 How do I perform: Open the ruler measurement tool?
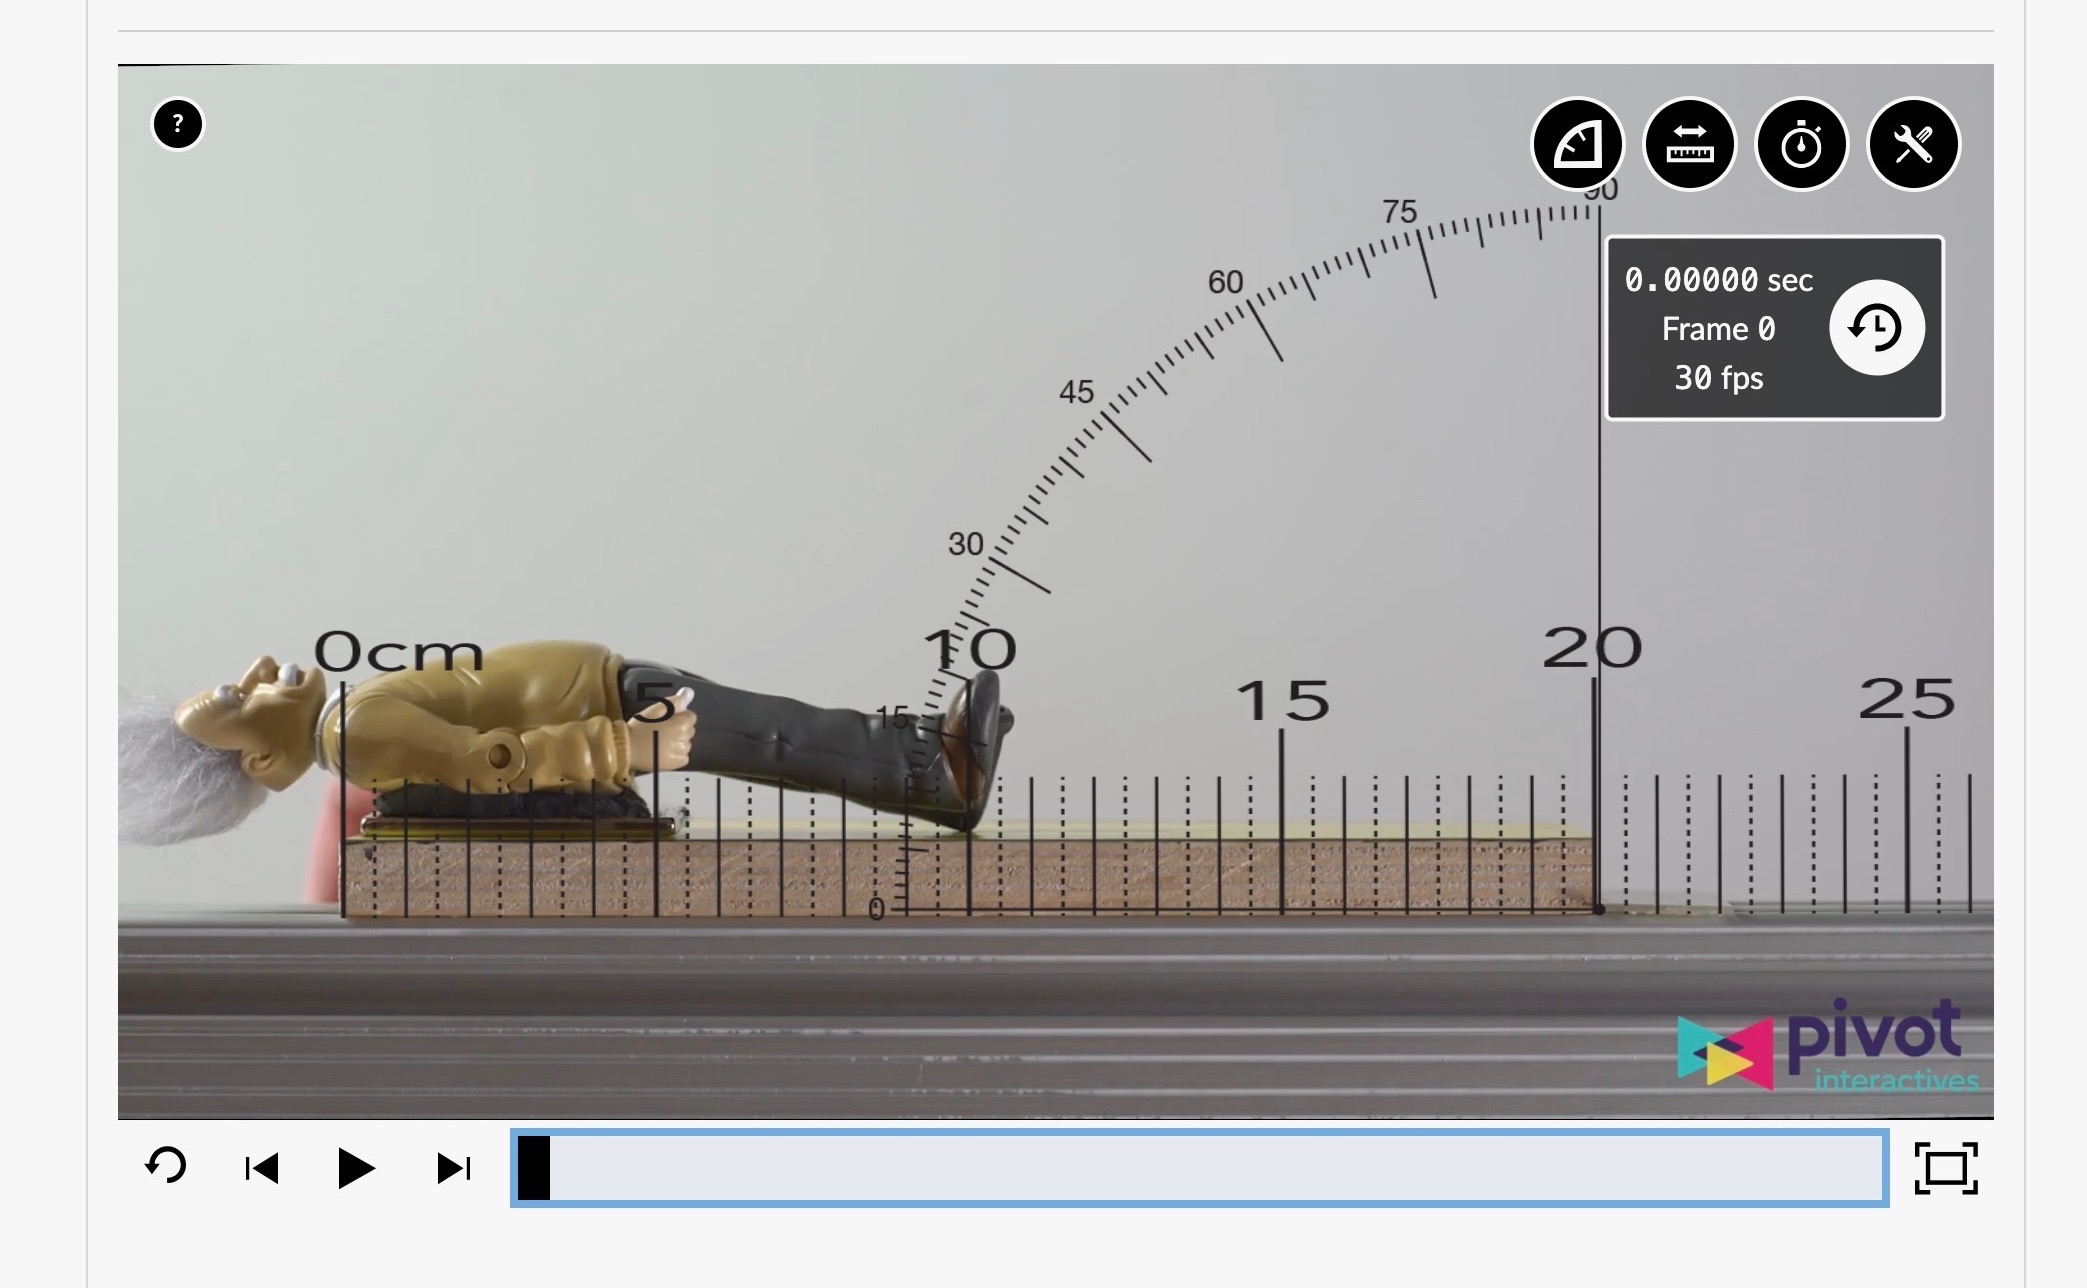(1688, 144)
